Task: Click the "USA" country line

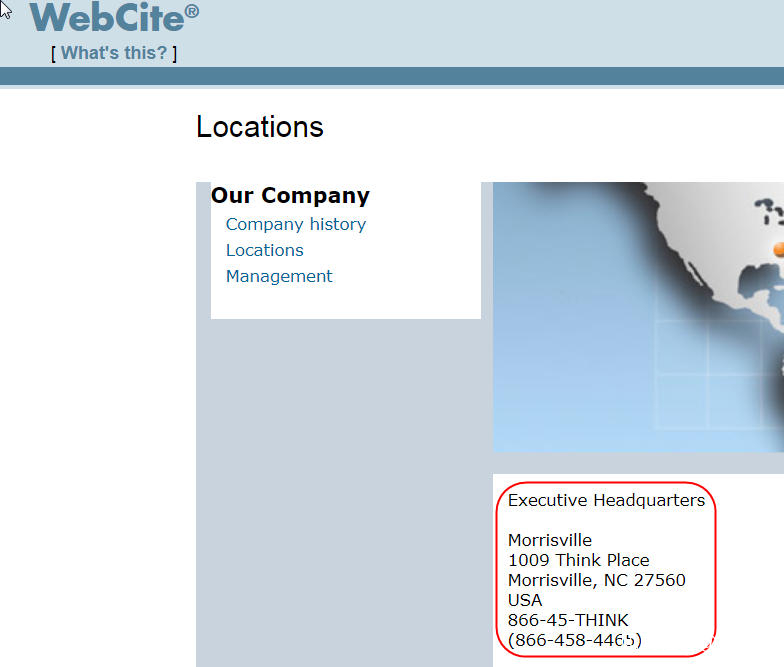Action: pyautogui.click(x=524, y=600)
